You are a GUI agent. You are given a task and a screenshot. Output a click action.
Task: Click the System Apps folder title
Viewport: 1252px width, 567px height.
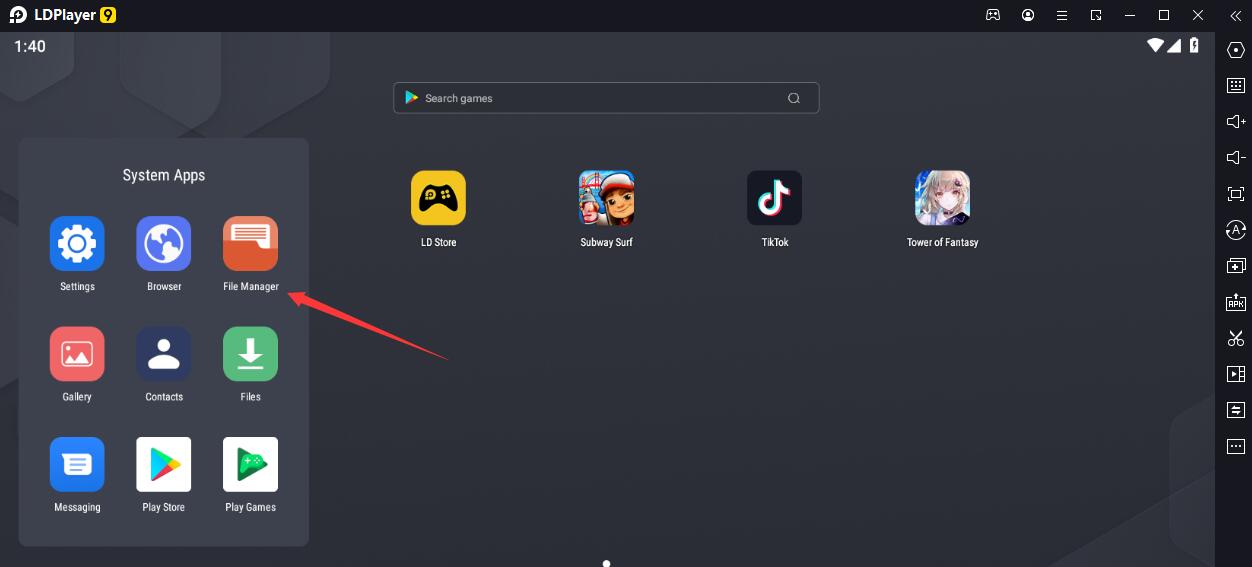(x=164, y=175)
